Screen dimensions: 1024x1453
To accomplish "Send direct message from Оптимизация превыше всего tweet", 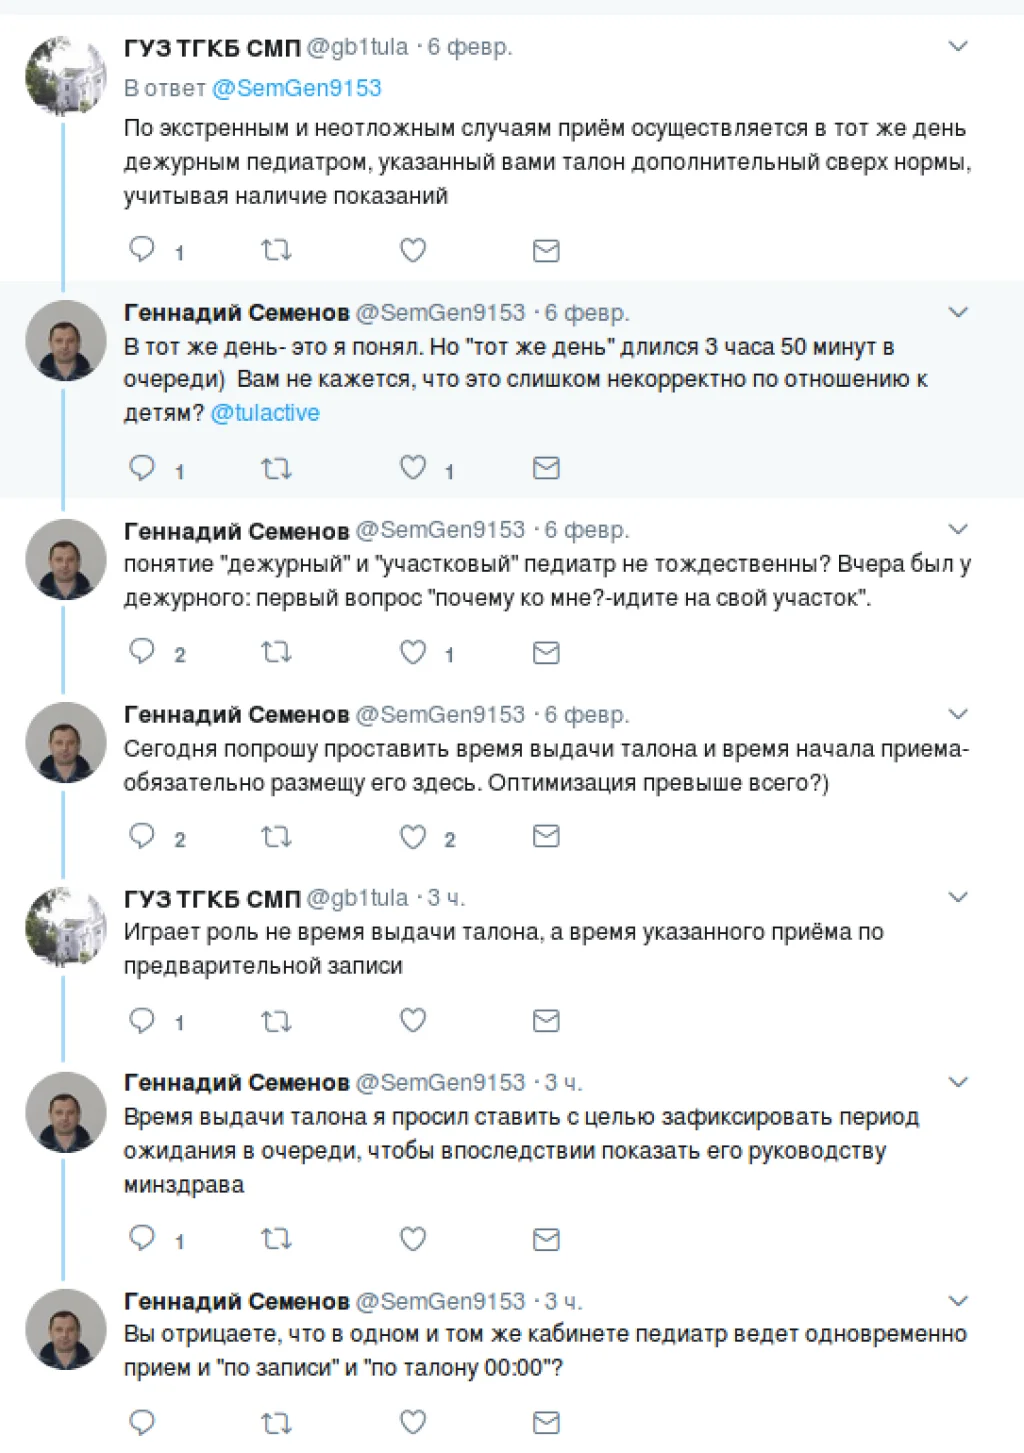I will (546, 837).
